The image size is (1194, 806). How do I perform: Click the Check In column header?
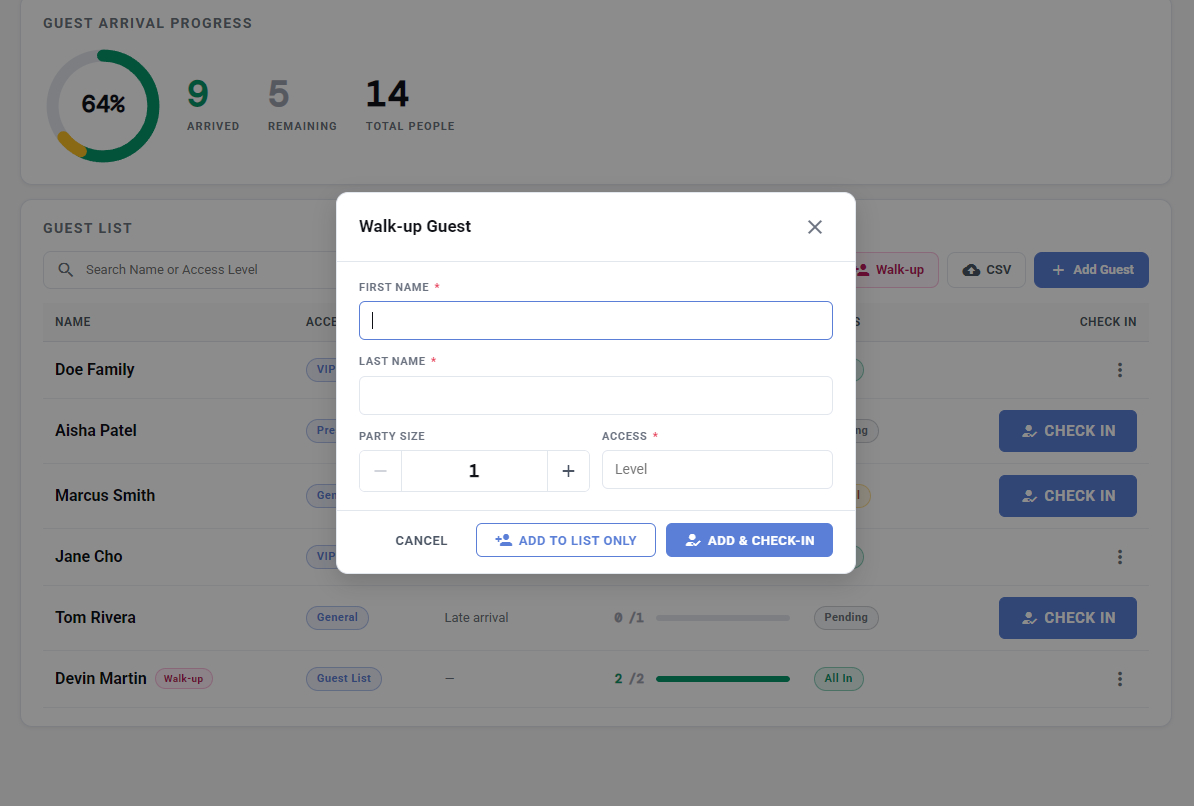tap(1107, 322)
